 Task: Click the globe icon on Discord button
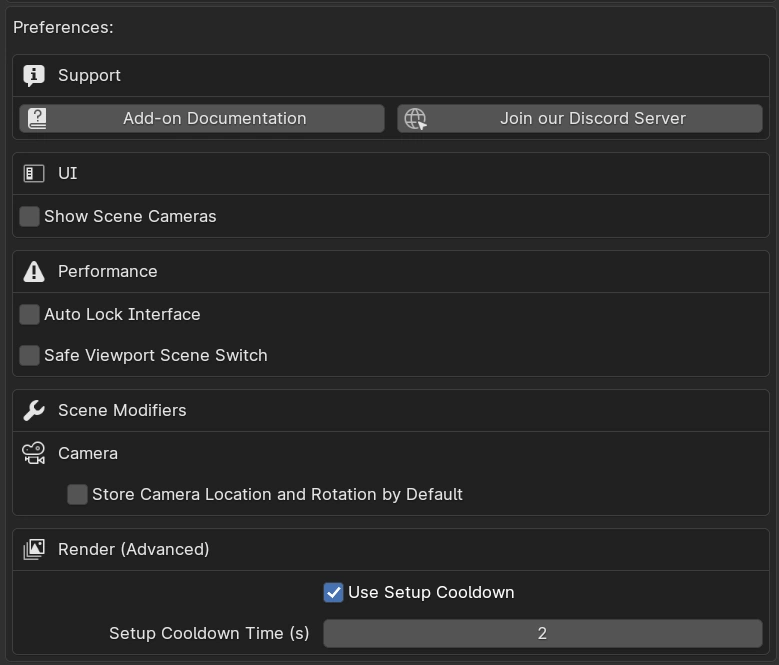pos(415,119)
